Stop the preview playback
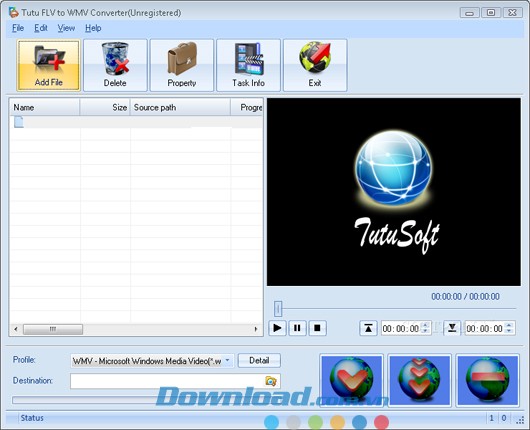 317,328
